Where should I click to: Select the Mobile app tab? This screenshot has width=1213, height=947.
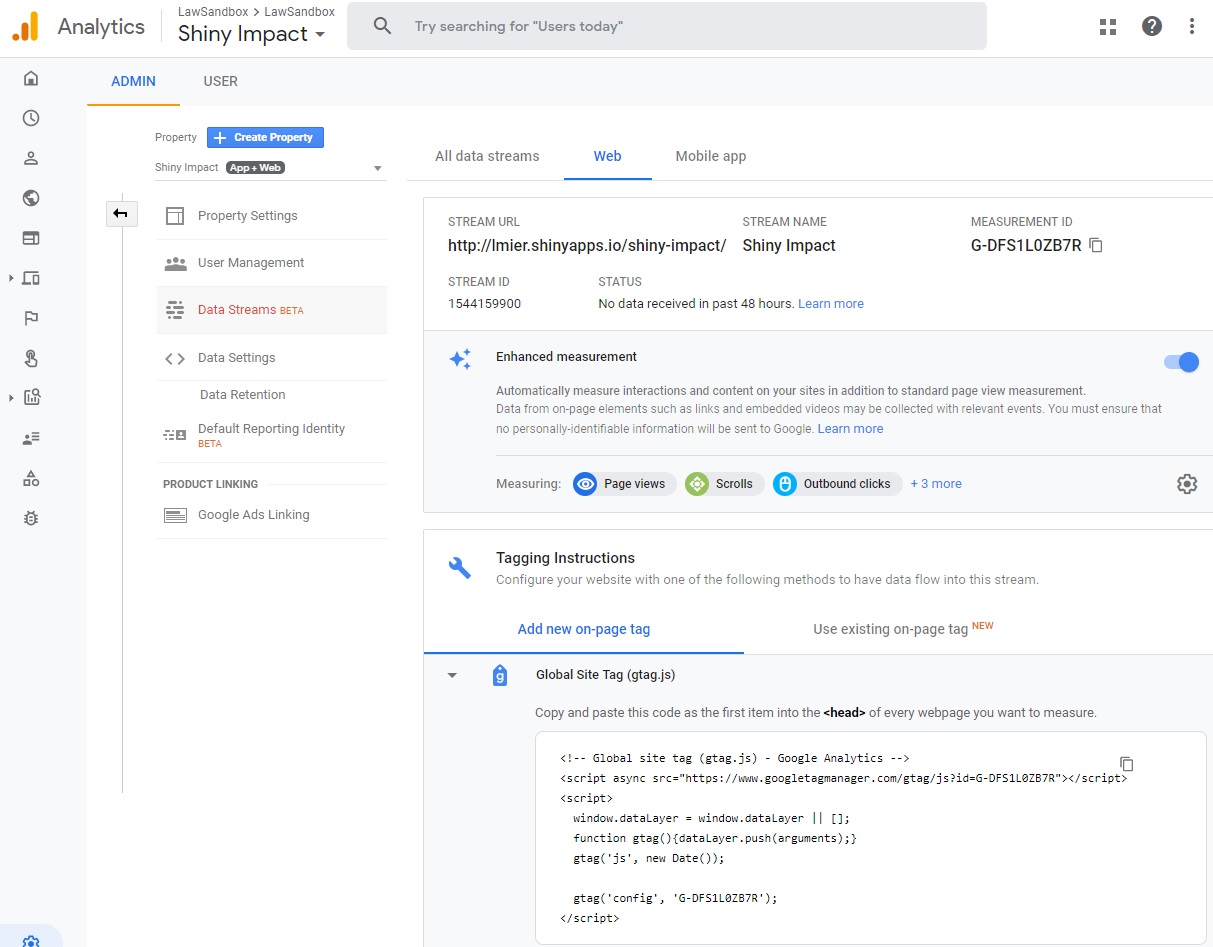pos(711,156)
